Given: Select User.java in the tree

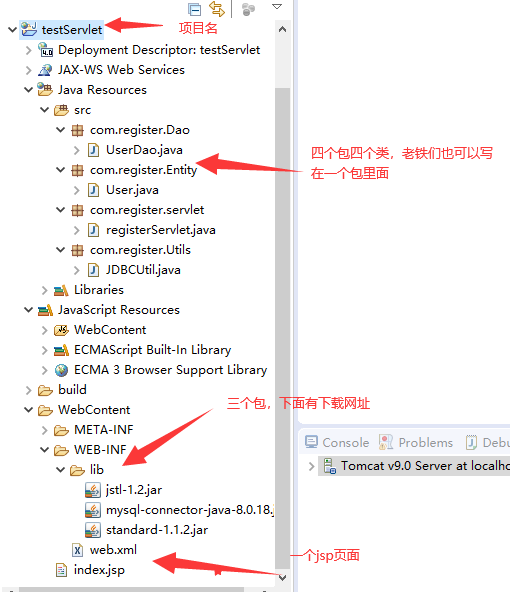Looking at the screenshot, I should [x=132, y=190].
